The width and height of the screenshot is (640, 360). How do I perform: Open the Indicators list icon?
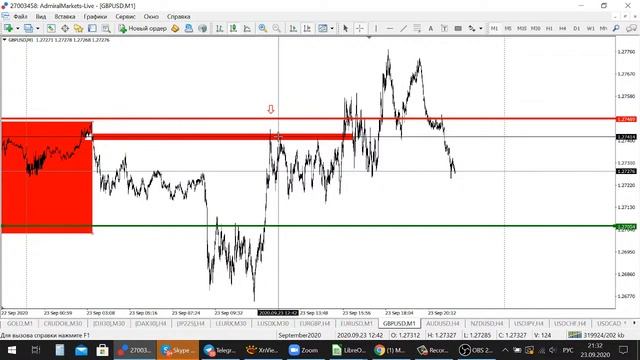point(323,28)
